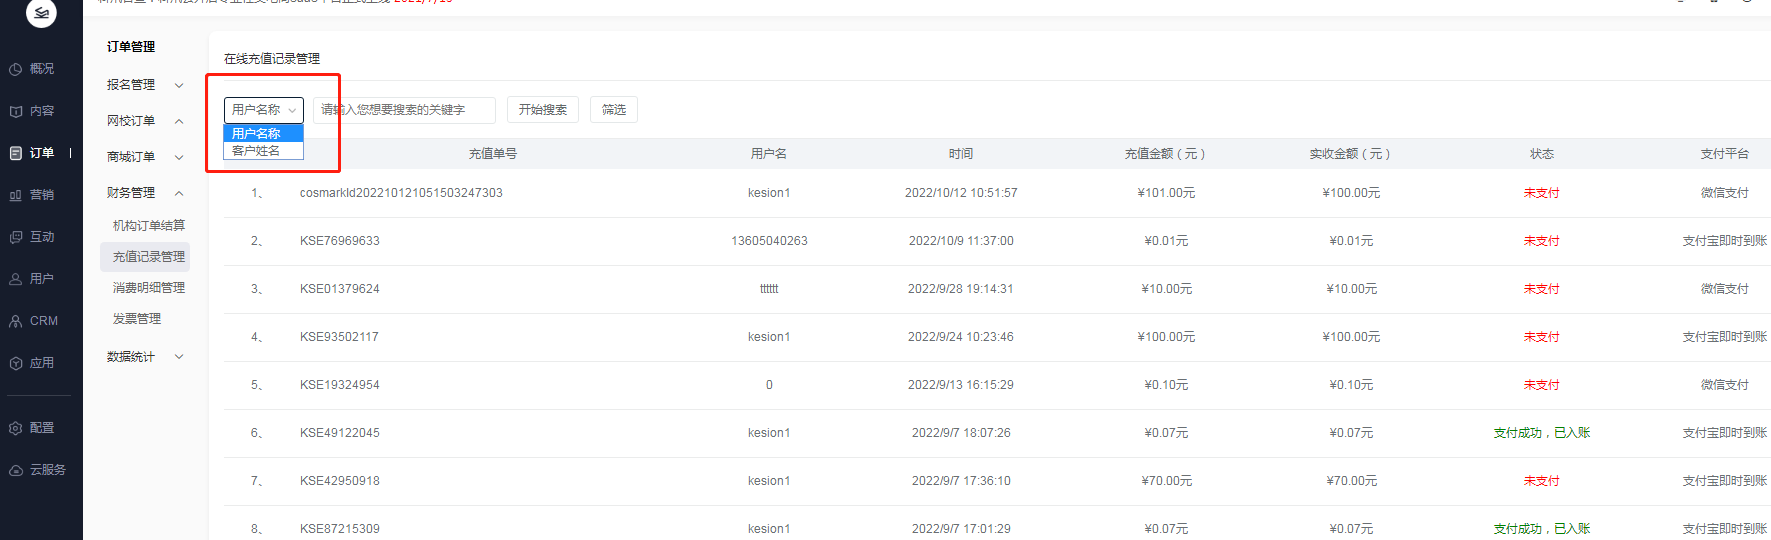The width and height of the screenshot is (1771, 540).
Task: Open the 配置 settings sidebar icon
Action: pos(16,428)
